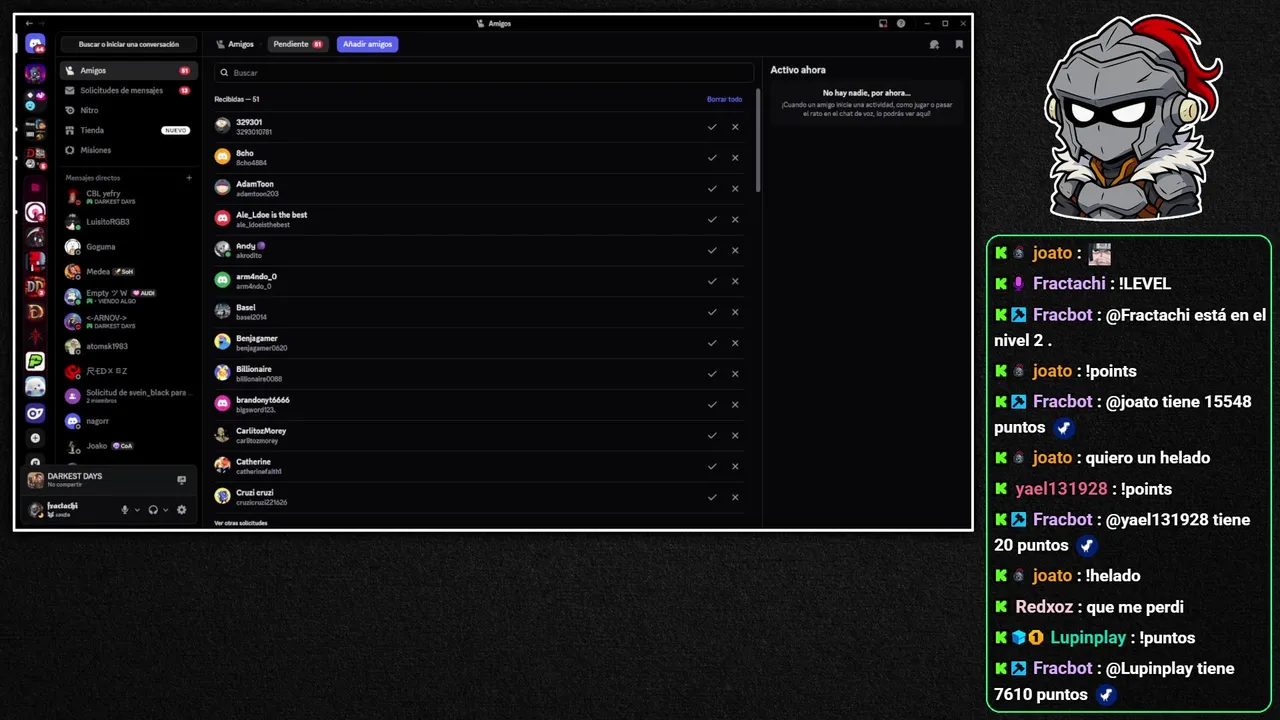Image resolution: width=1280 pixels, height=720 pixels.
Task: Ignore Cruzi cruzi friend request
Action: [735, 497]
